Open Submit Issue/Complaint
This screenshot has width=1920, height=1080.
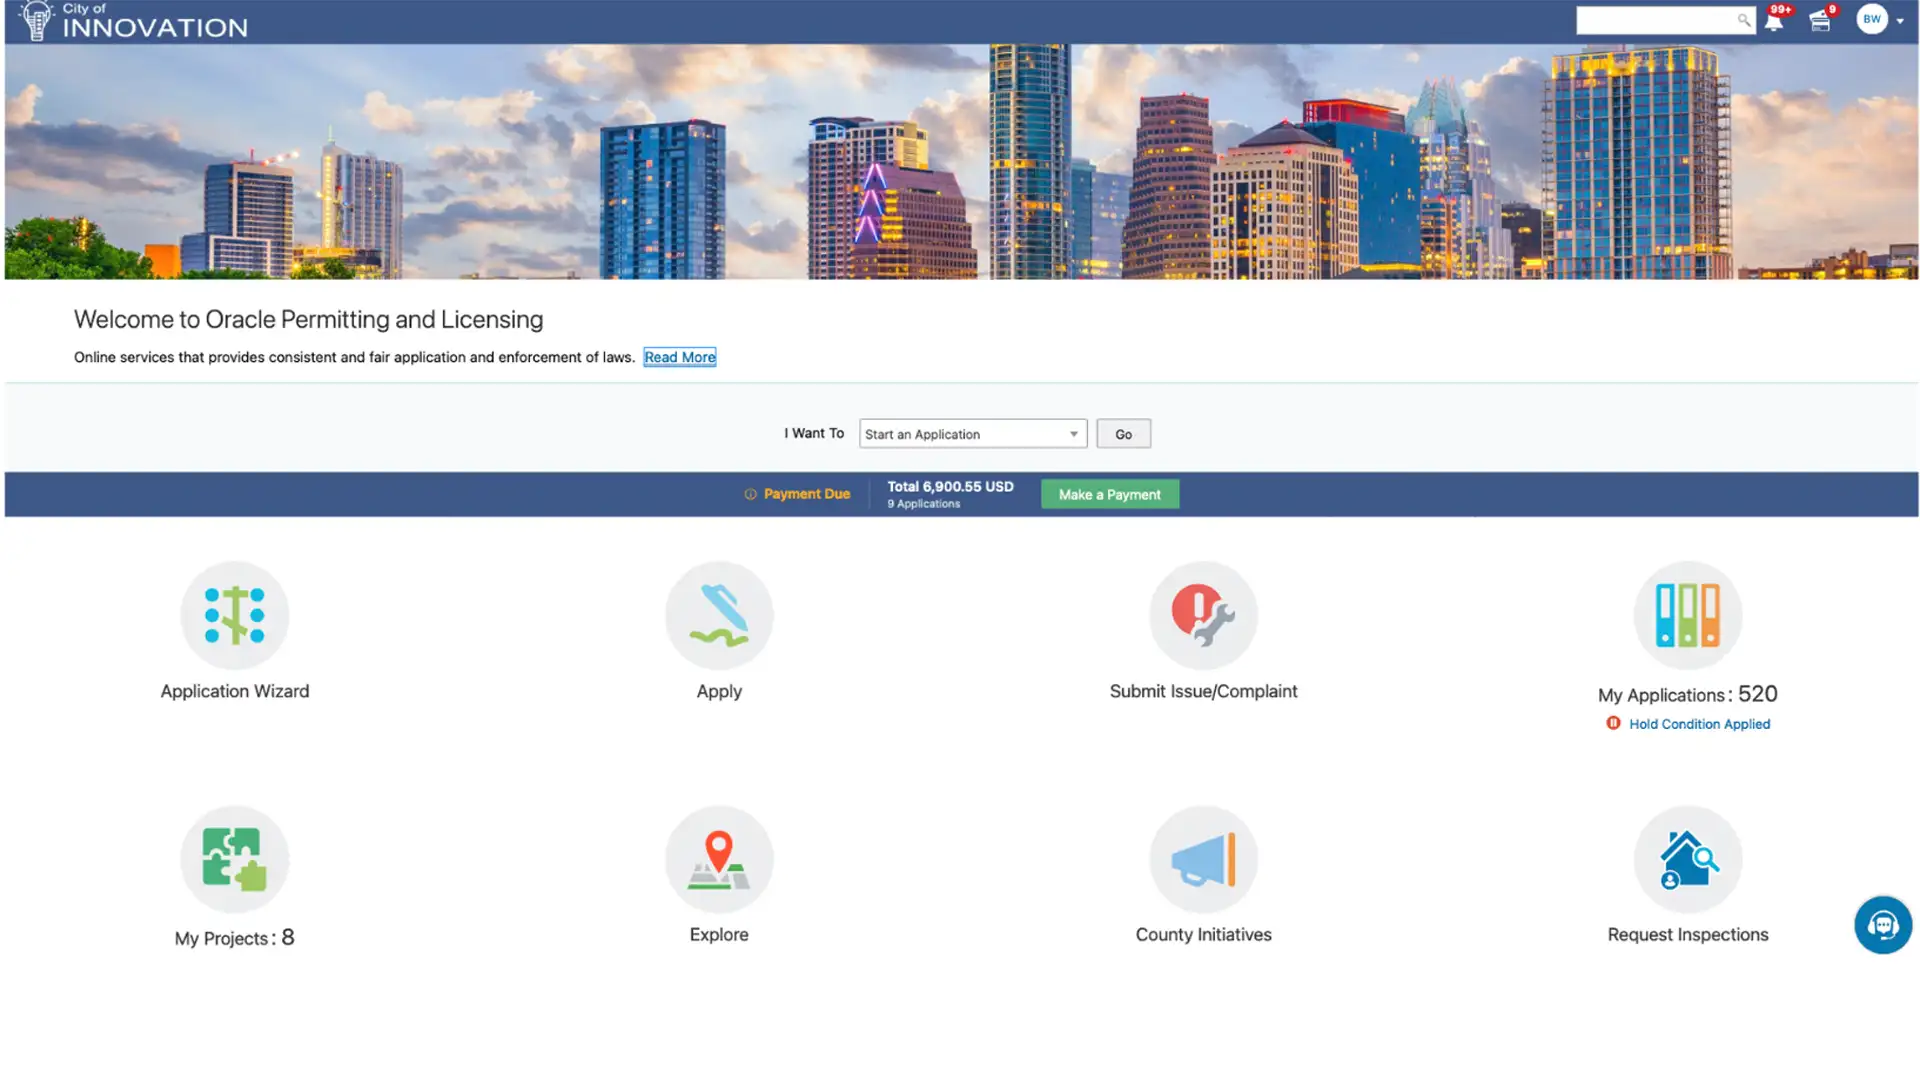pos(1203,615)
